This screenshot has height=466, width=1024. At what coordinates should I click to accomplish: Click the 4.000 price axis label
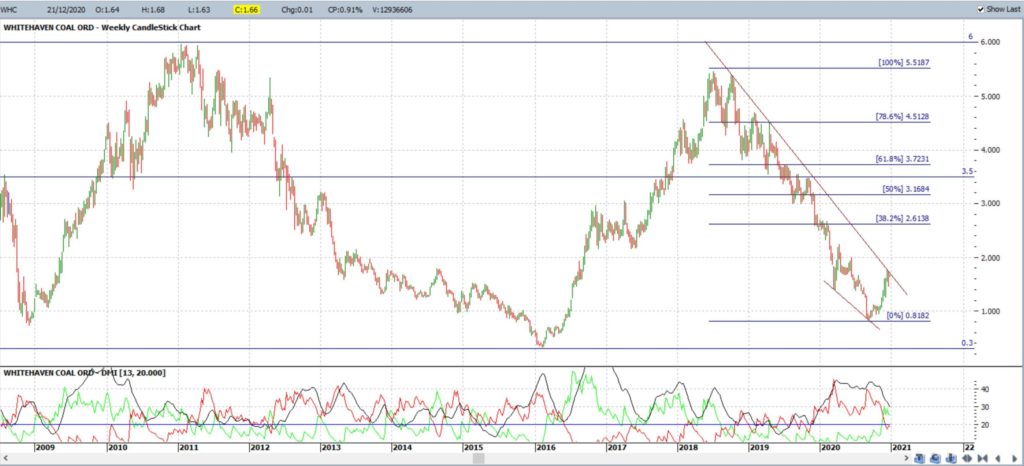[990, 150]
